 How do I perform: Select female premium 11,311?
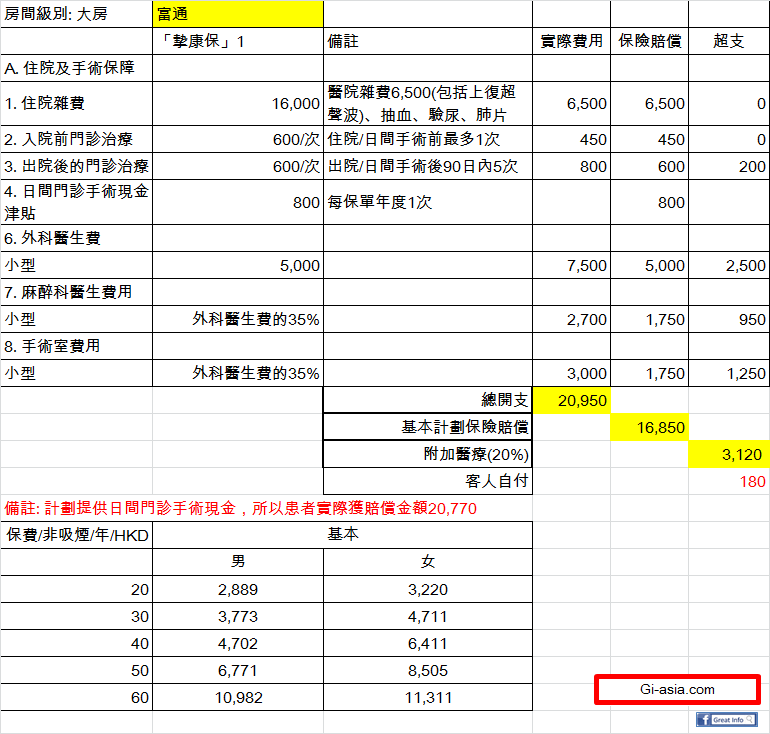point(428,697)
